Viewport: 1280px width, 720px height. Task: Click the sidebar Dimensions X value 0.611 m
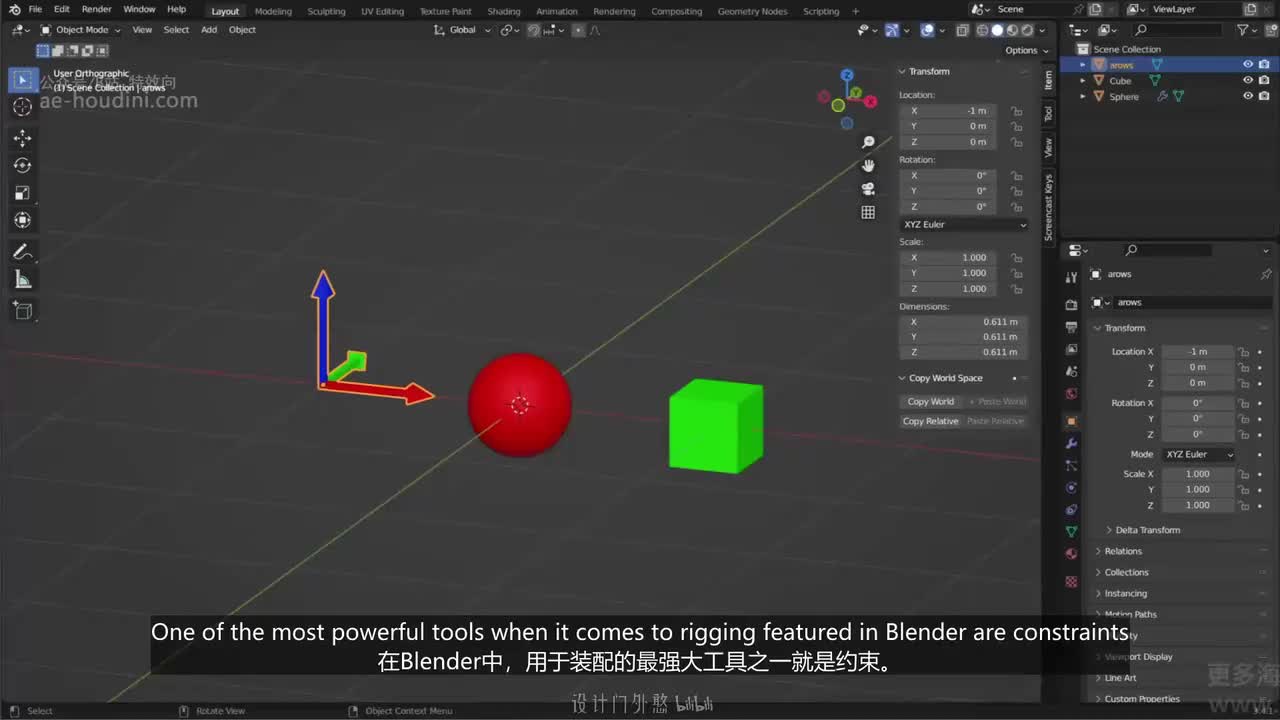pos(962,322)
